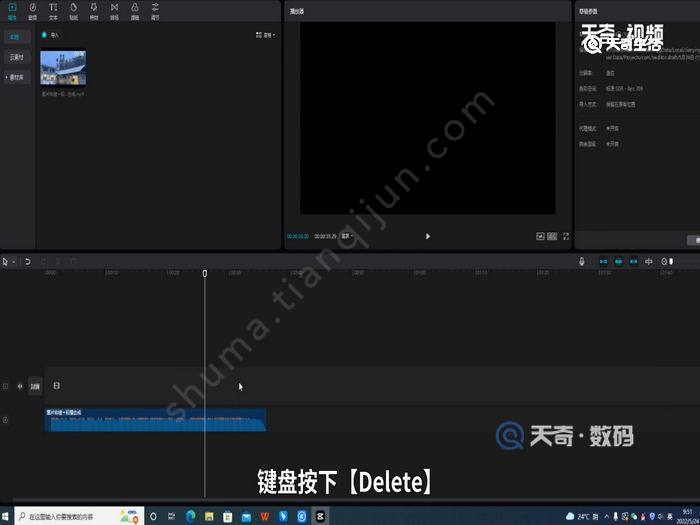
Task: Open Task View on the taskbar
Action: pyautogui.click(x=171, y=517)
